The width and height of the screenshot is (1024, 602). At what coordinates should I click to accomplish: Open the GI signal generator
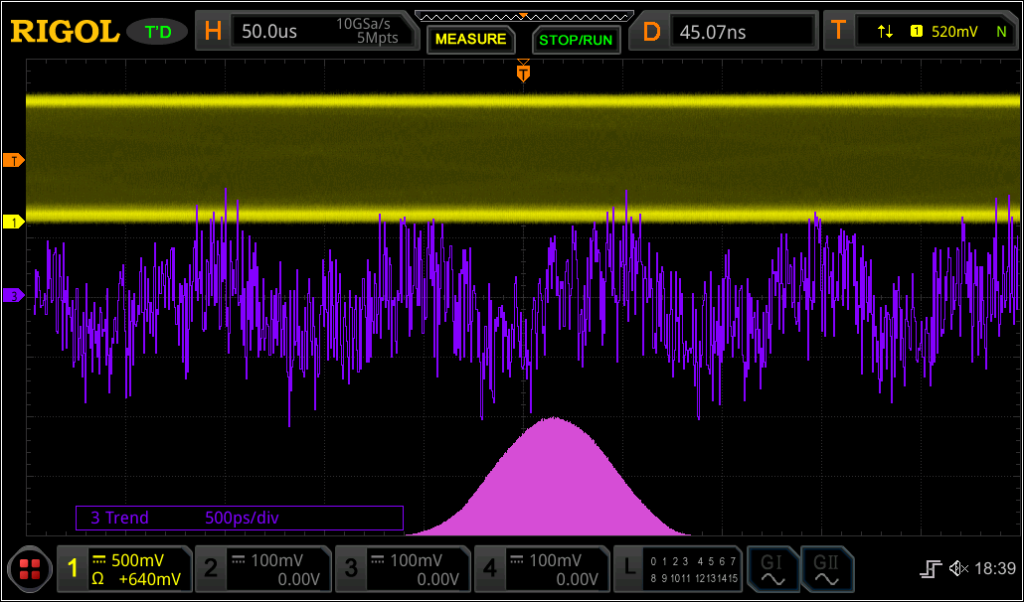(772, 569)
